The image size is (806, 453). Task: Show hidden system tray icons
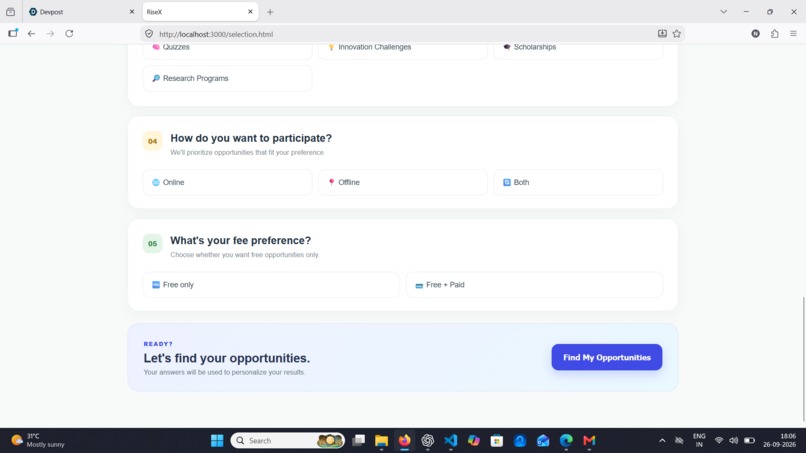click(x=662, y=441)
